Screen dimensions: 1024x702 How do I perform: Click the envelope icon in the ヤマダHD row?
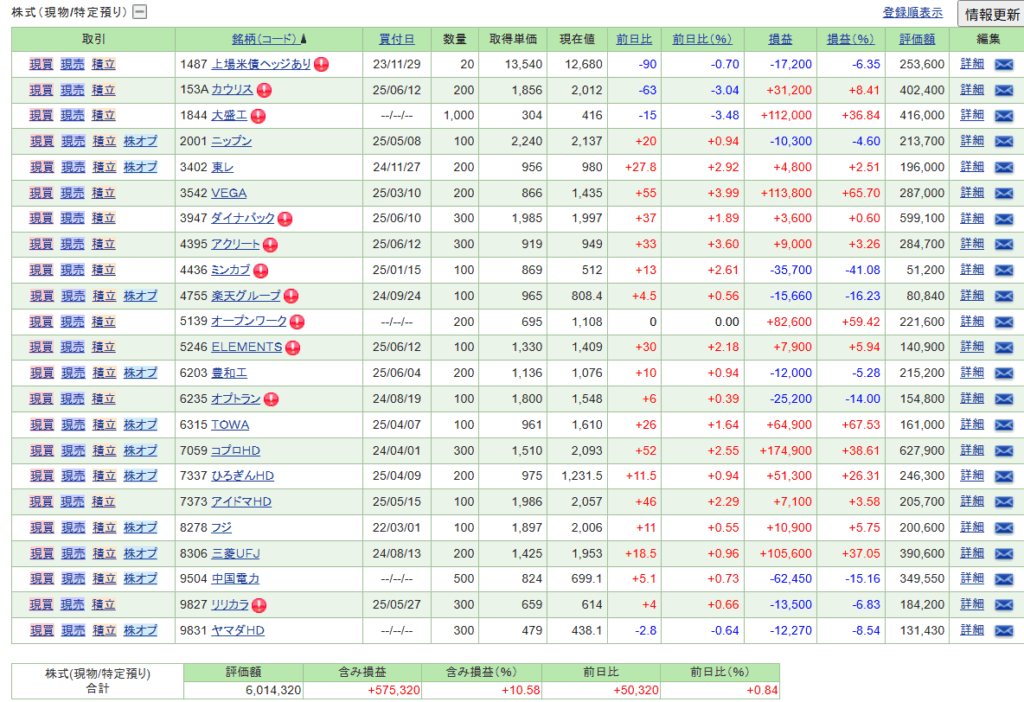pos(1003,630)
